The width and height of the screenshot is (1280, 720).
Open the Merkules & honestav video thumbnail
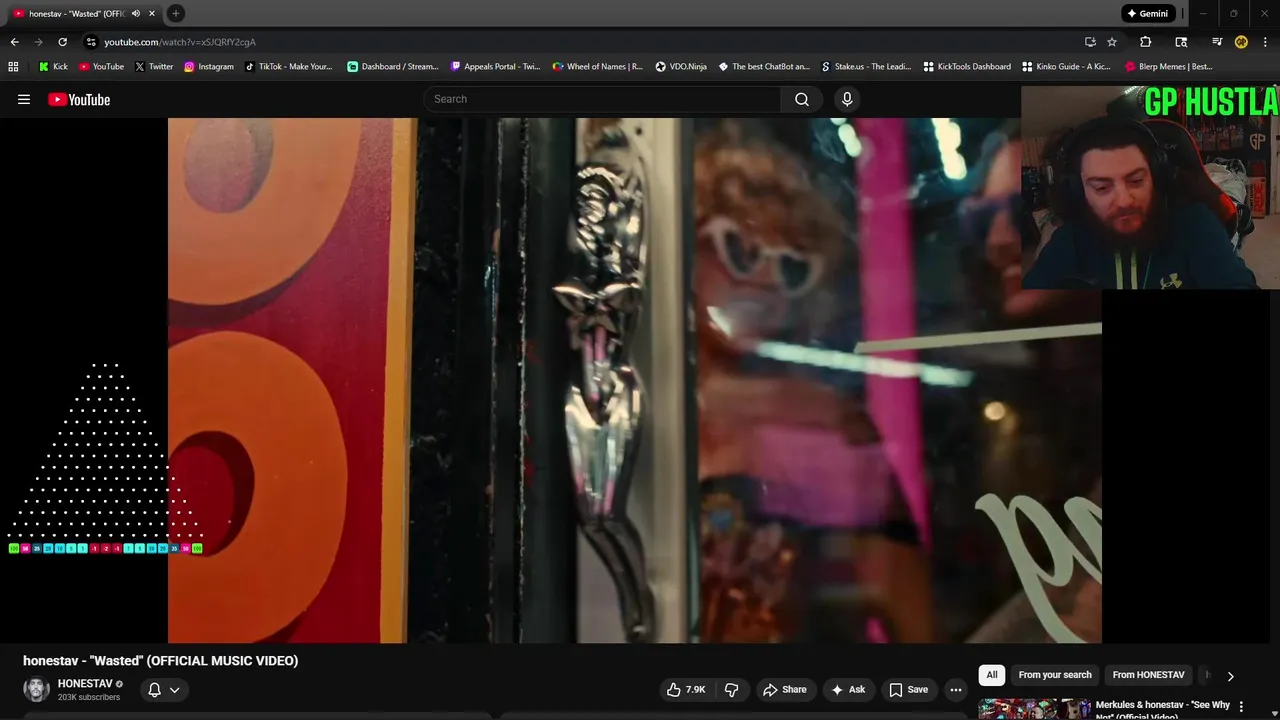pos(1034,708)
